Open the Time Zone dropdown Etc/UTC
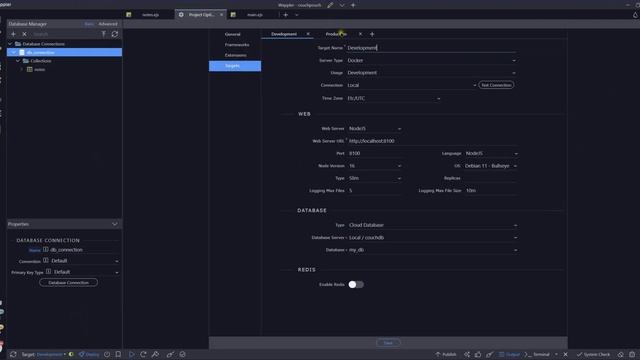This screenshot has height=360, width=640. [394, 98]
